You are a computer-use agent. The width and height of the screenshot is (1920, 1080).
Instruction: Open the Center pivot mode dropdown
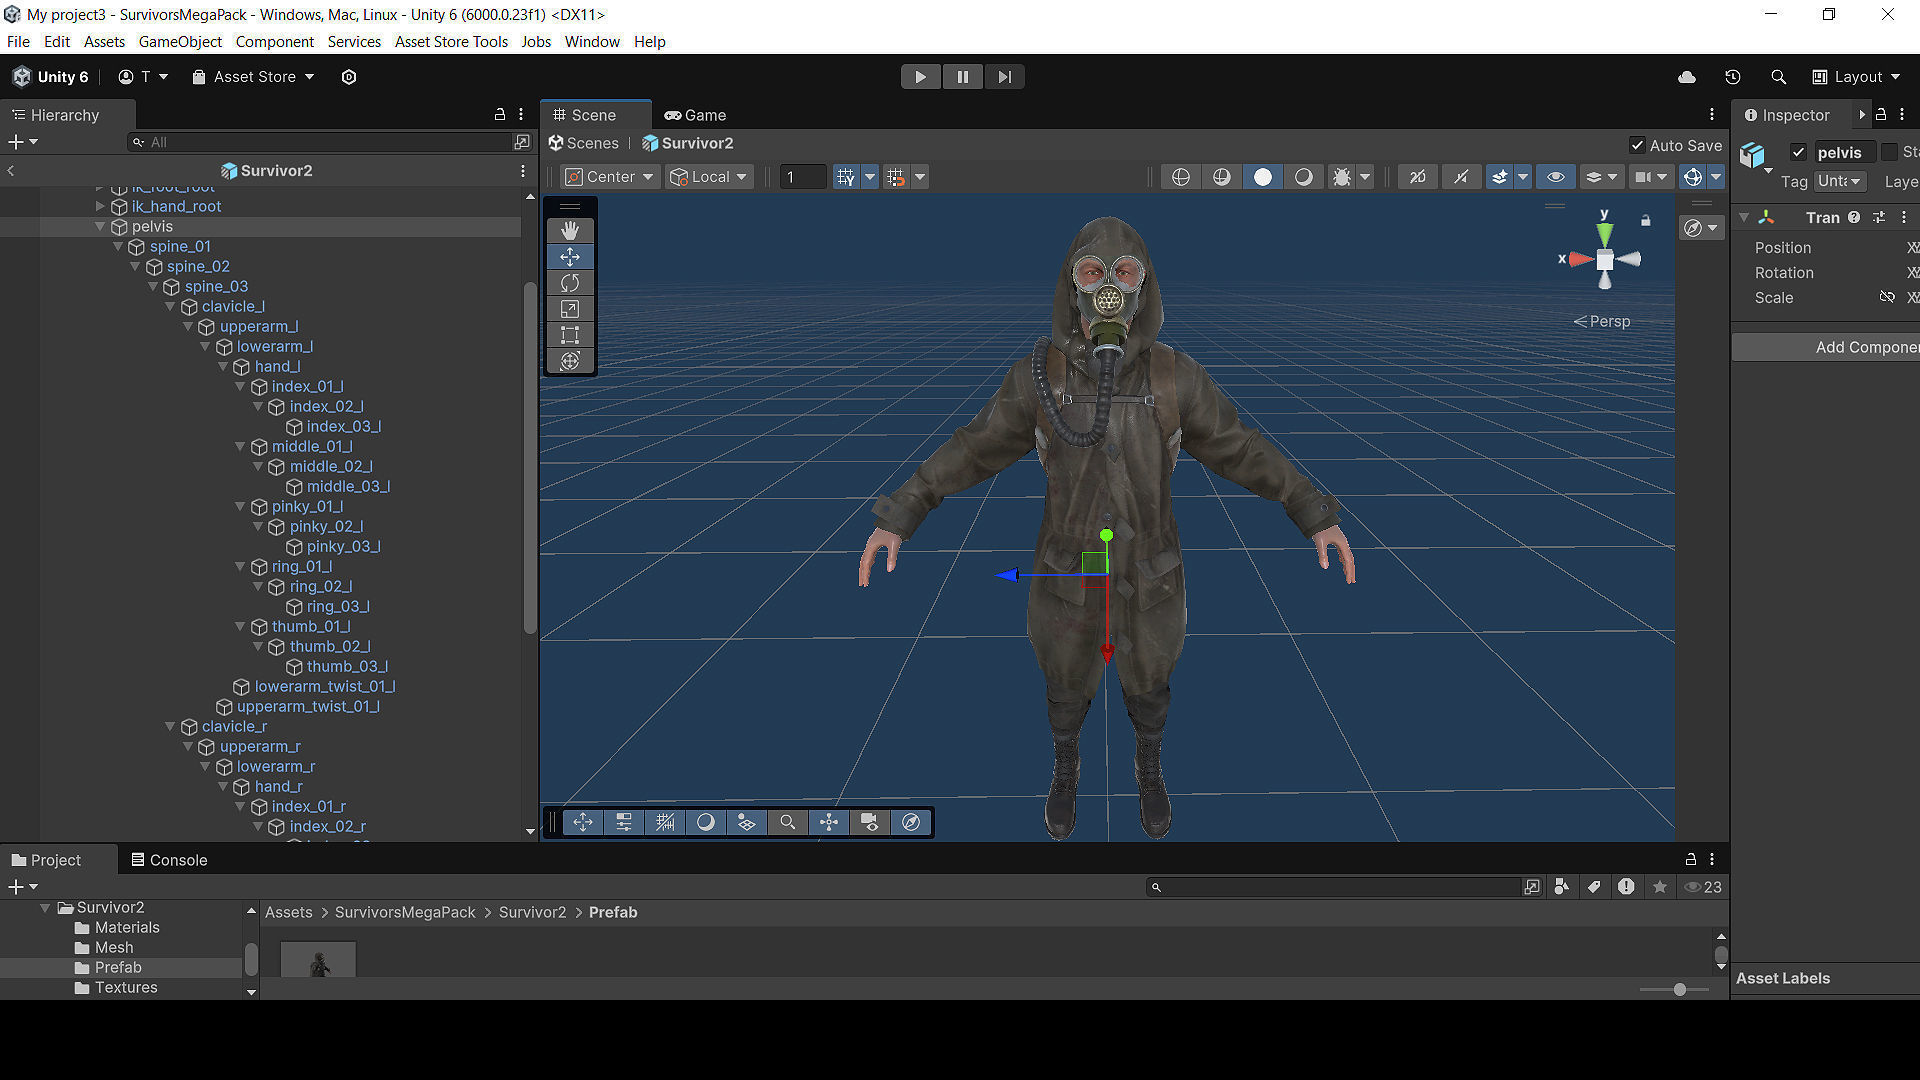click(x=609, y=177)
